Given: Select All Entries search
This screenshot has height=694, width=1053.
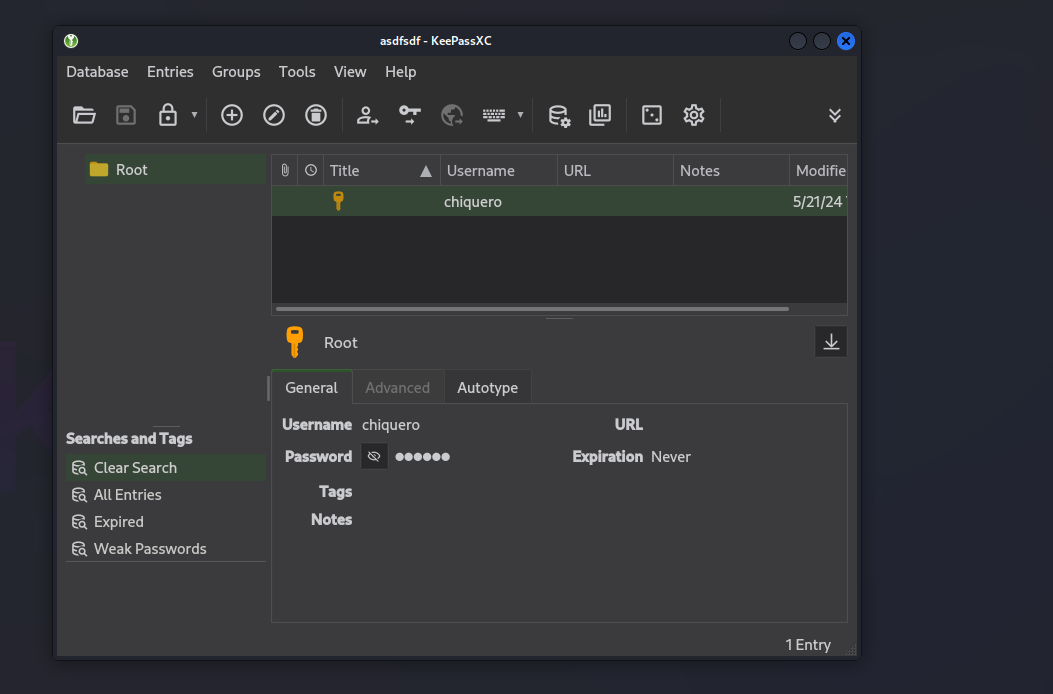Looking at the screenshot, I should tap(166, 494).
